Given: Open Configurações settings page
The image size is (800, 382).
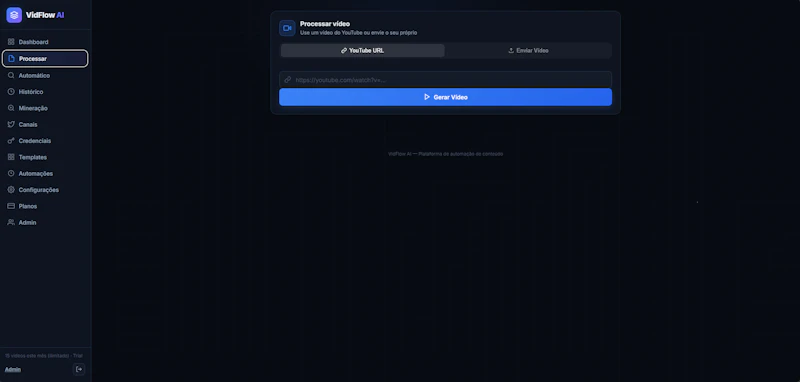Looking at the screenshot, I should [x=45, y=190].
